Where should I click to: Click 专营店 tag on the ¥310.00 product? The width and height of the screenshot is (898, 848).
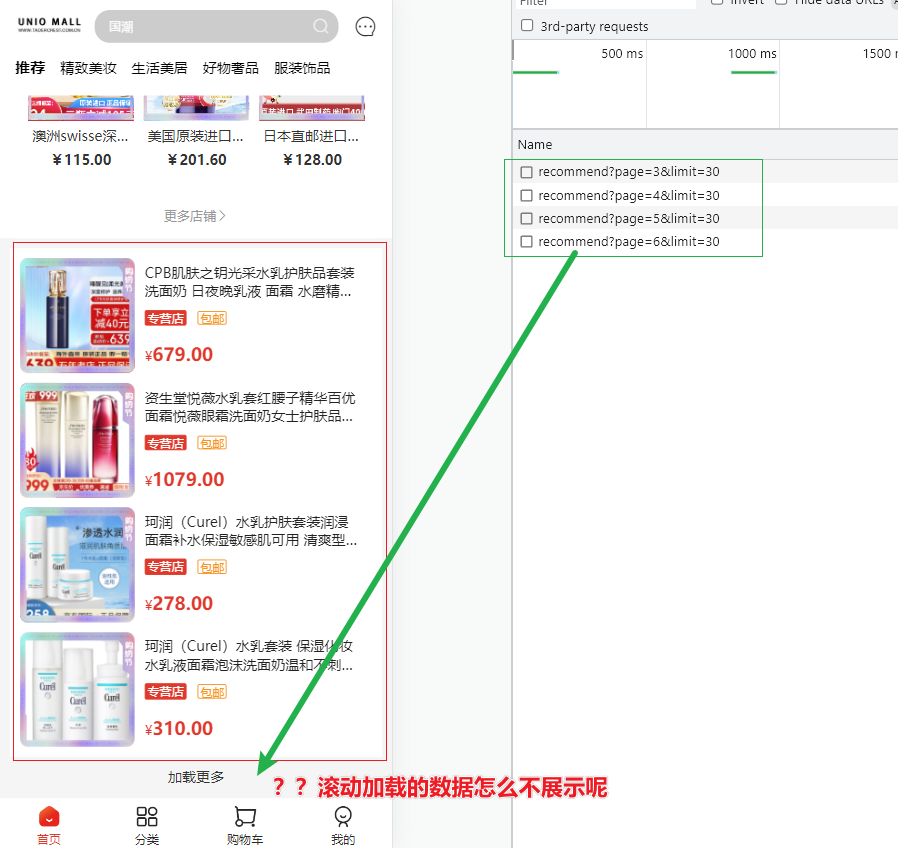(x=166, y=692)
